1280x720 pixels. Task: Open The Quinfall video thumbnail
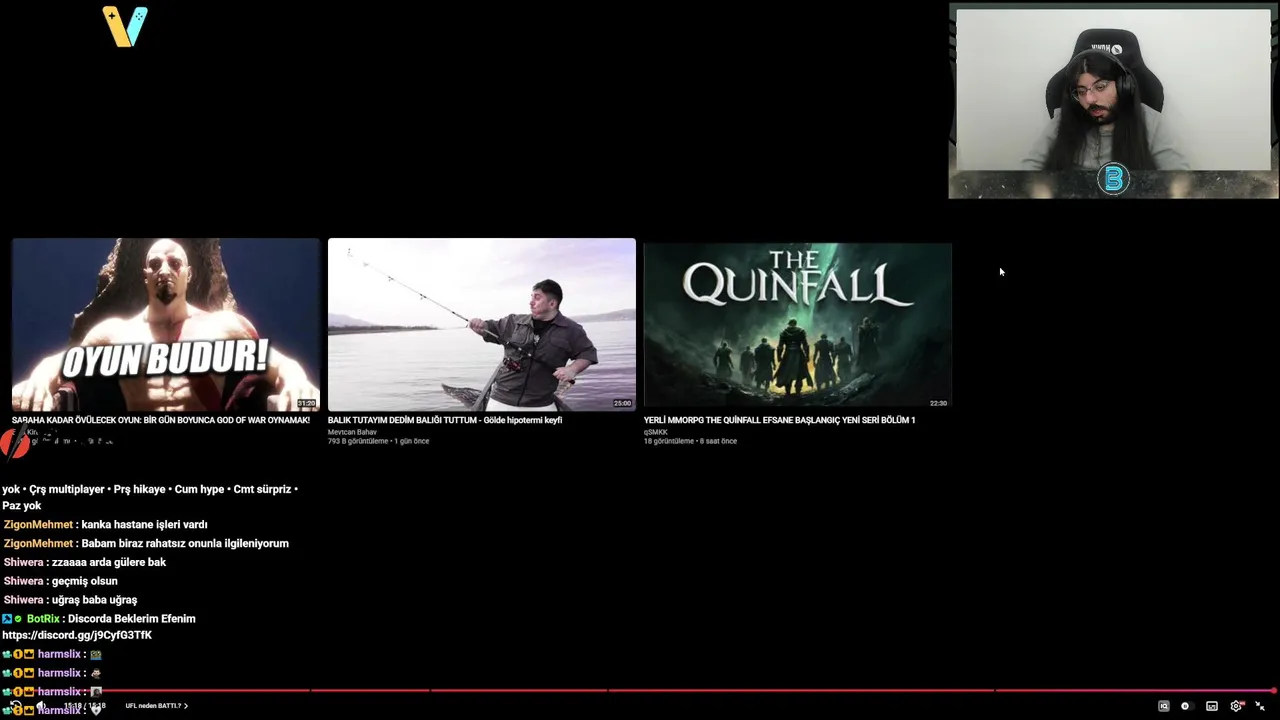(x=798, y=324)
